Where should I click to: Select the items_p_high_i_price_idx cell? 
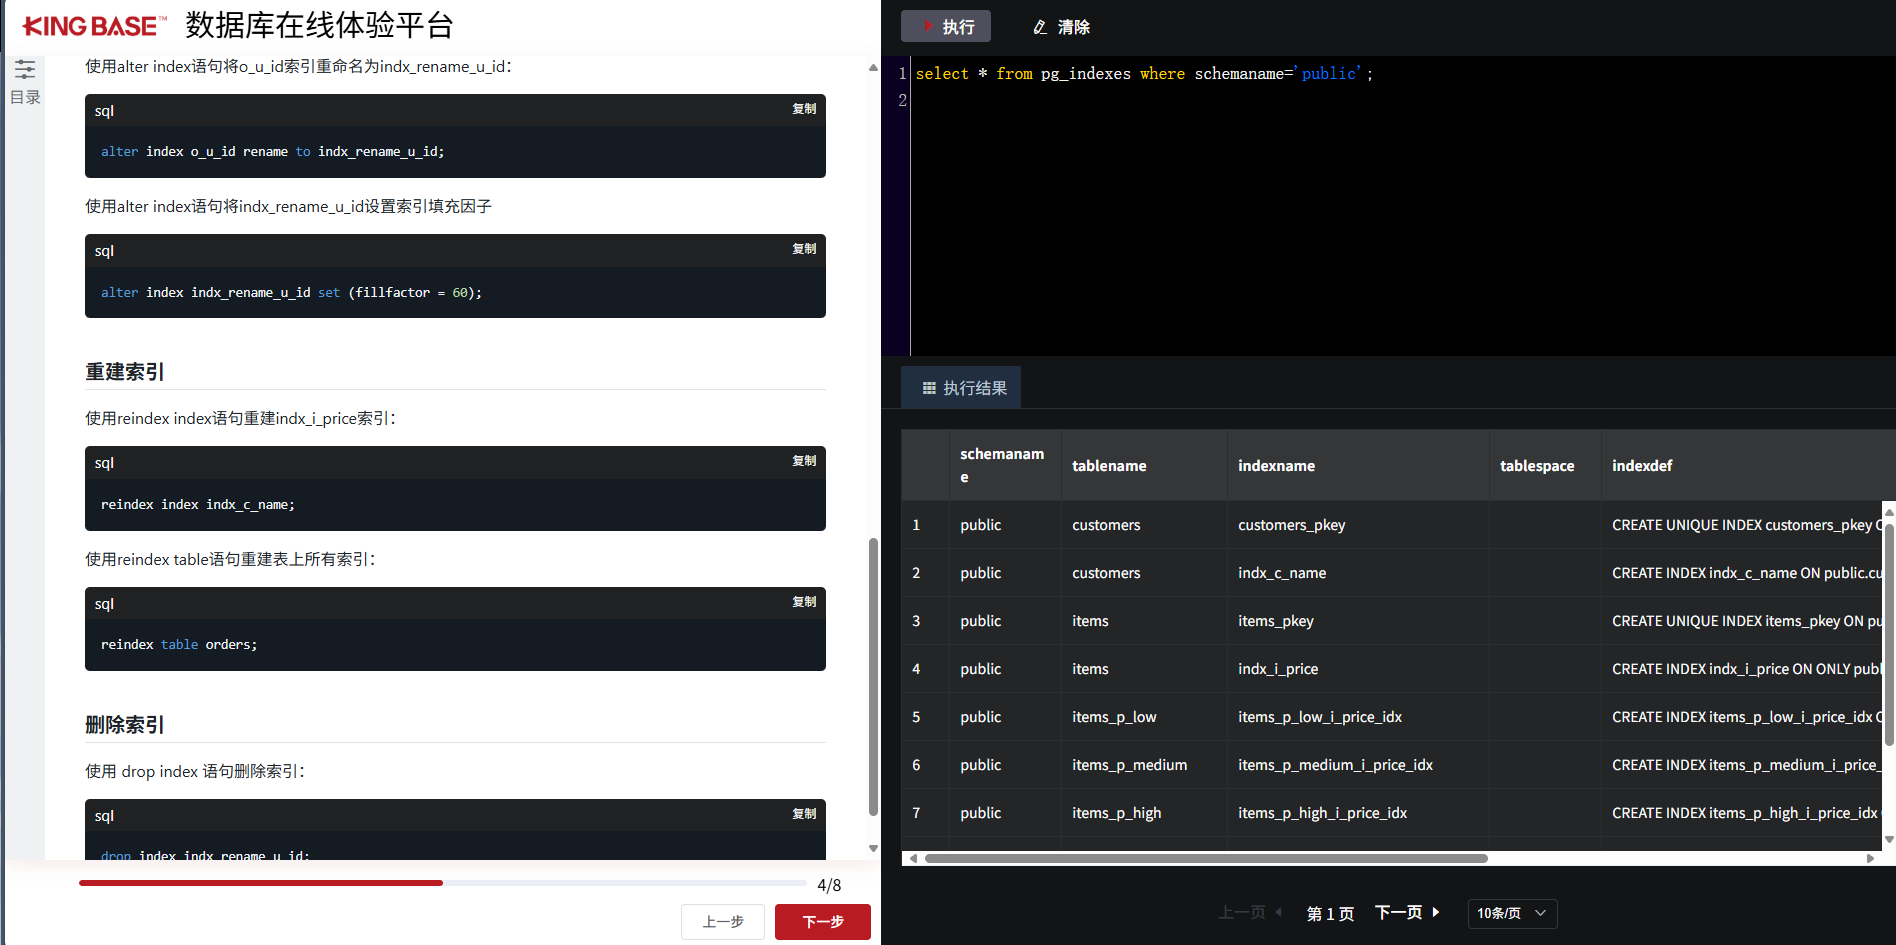(1358, 813)
